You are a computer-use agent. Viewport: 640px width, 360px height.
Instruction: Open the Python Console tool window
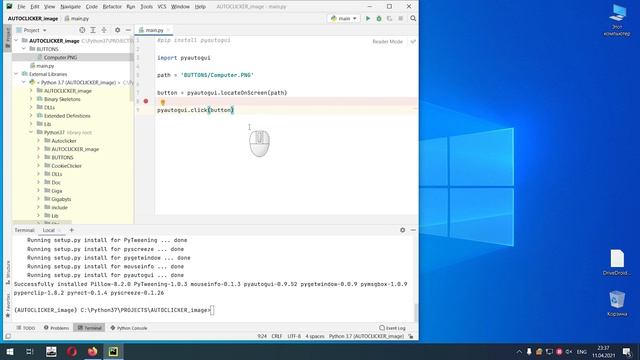(x=129, y=328)
